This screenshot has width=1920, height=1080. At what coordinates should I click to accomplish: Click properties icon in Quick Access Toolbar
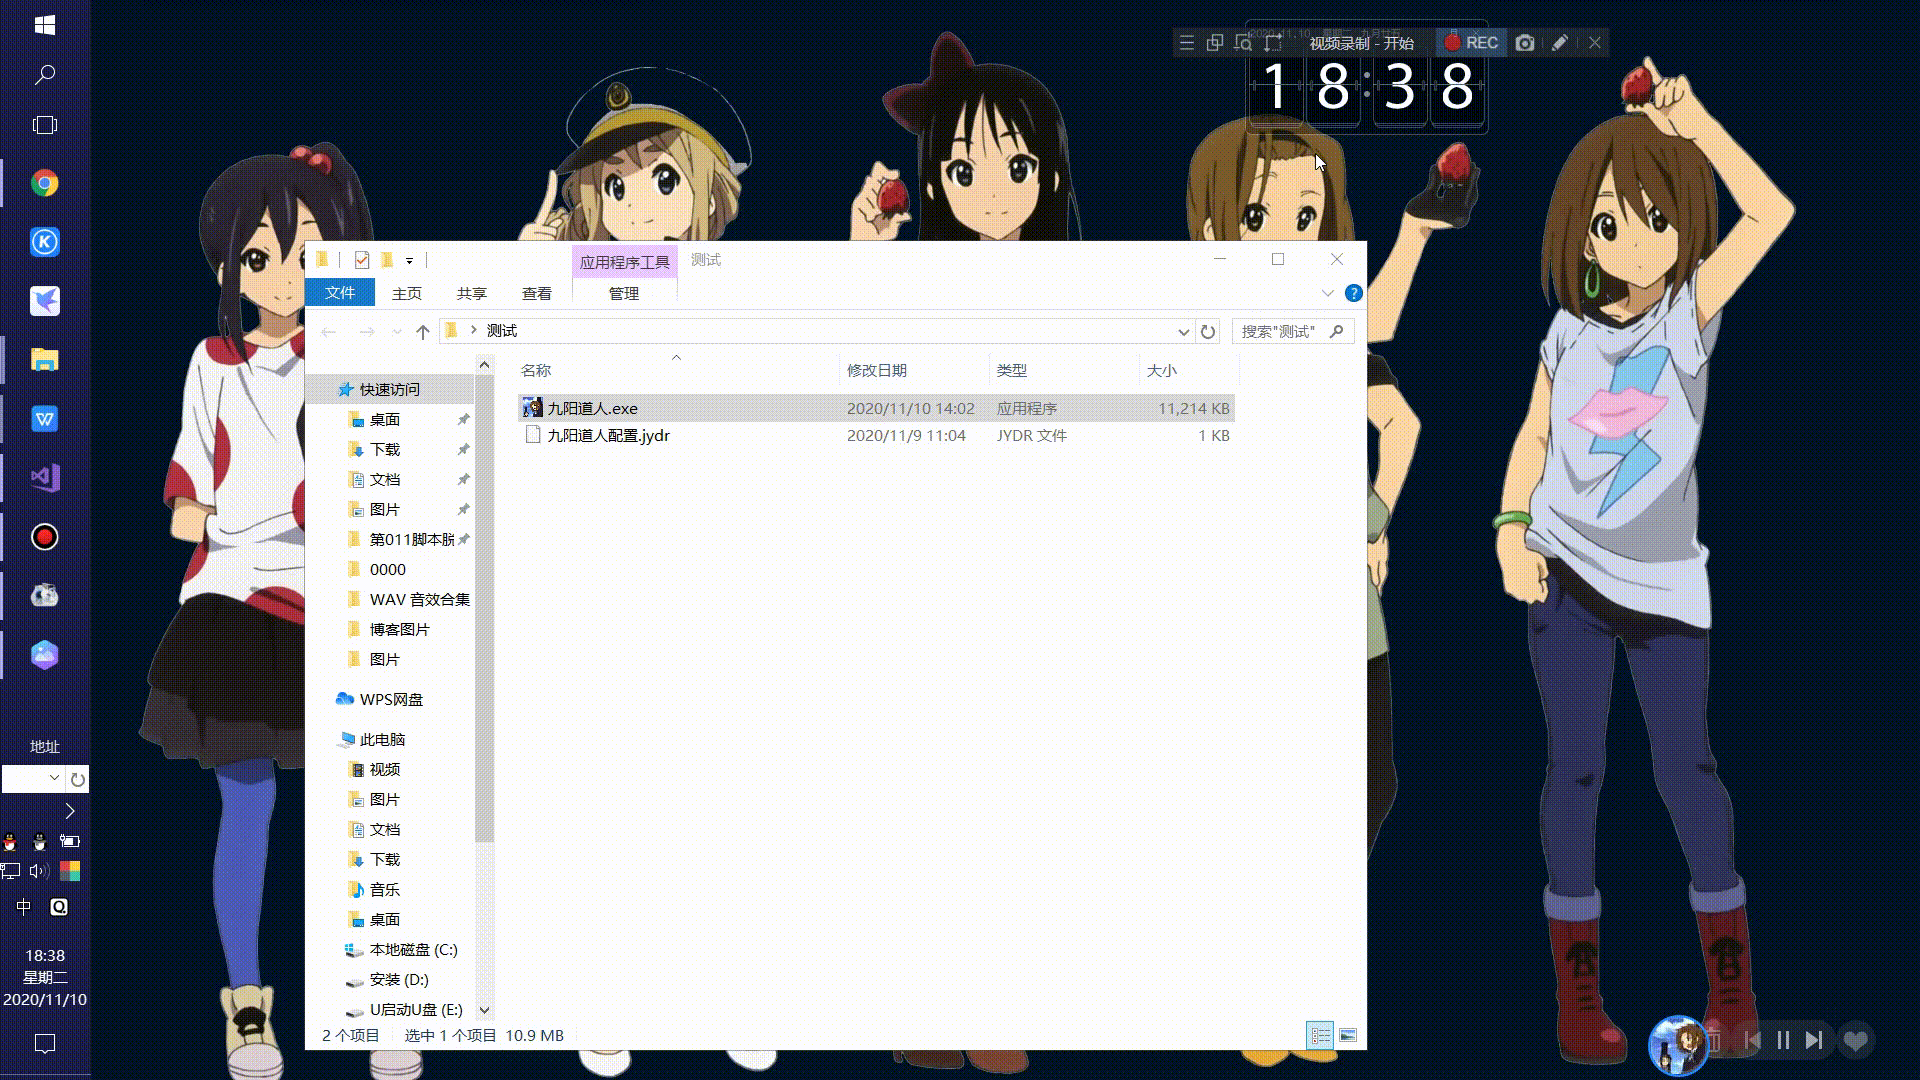pos(362,260)
